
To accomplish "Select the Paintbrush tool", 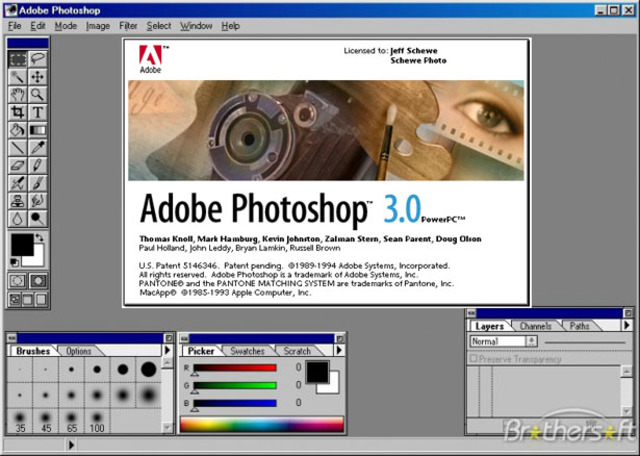I will (38, 183).
